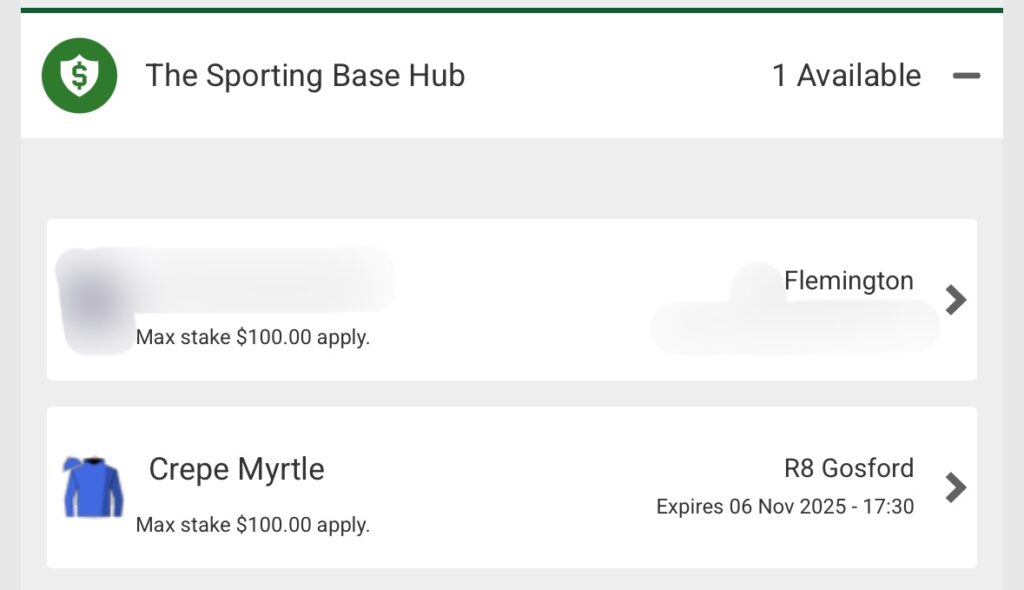The width and height of the screenshot is (1024, 590).
Task: Click blurred silks icon in Flemington card
Action: [95, 300]
